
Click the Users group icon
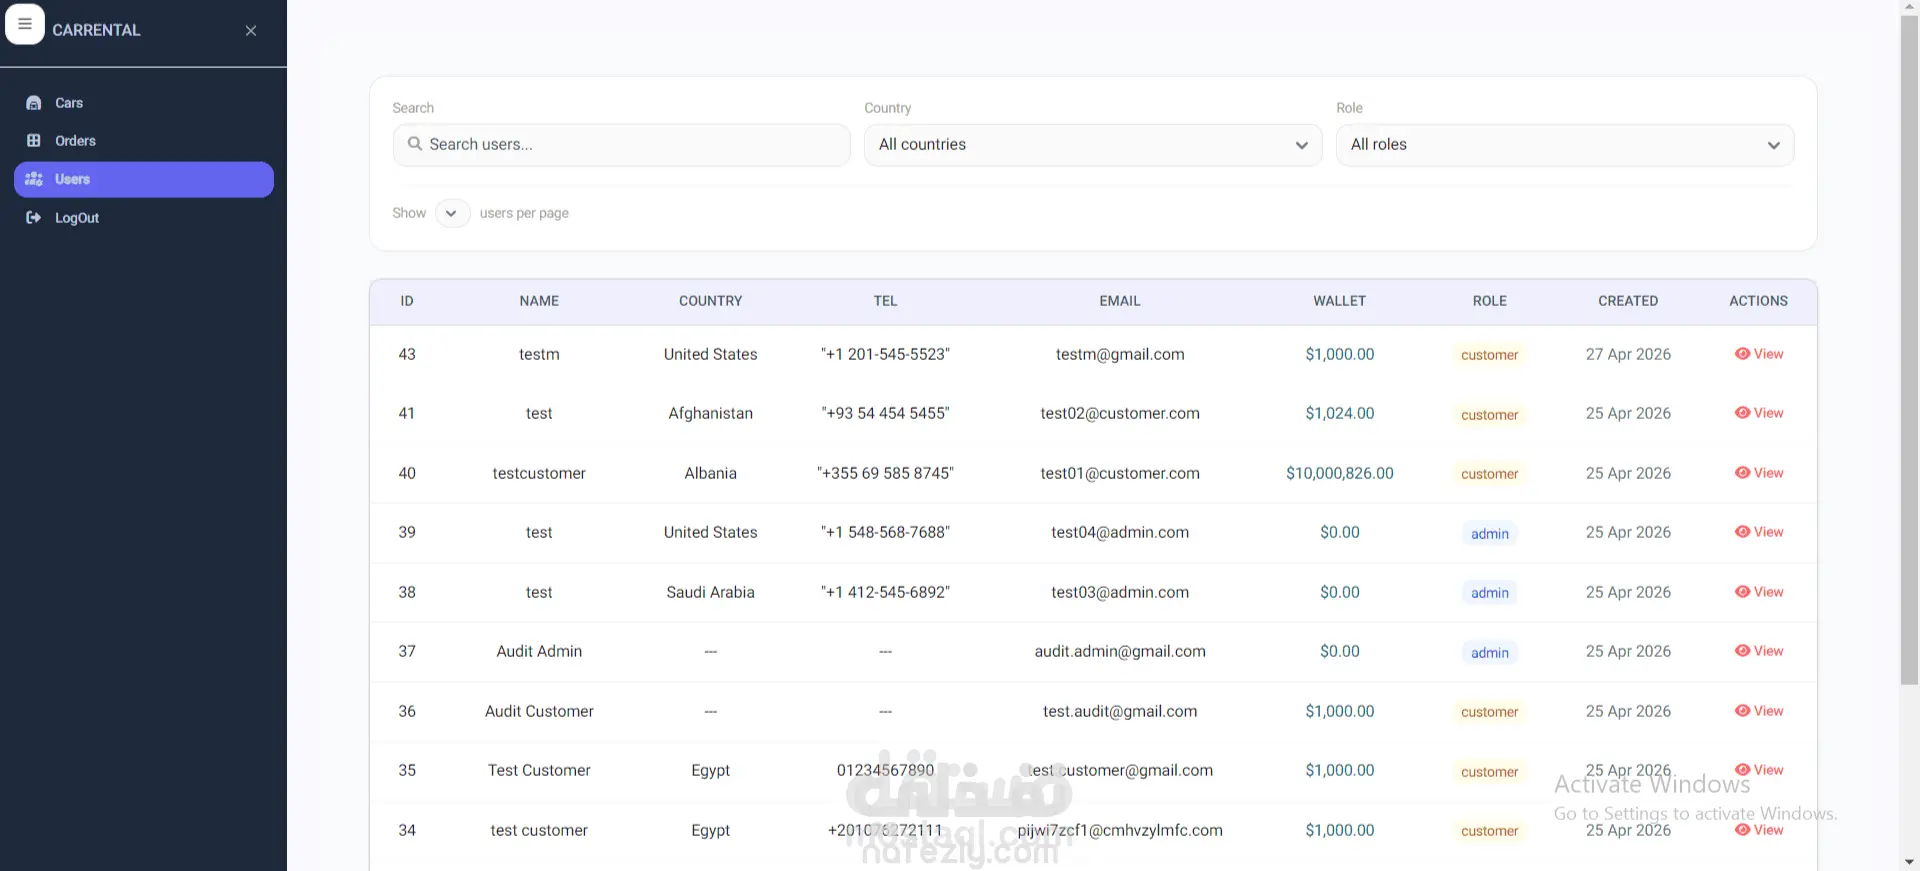point(34,179)
